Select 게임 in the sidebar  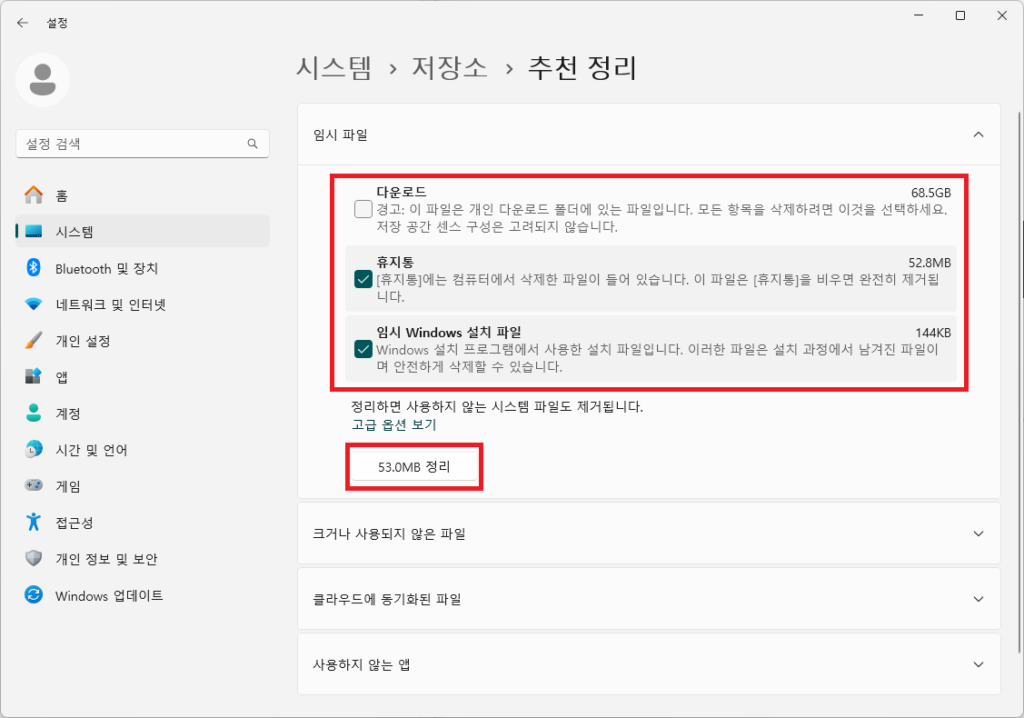coord(142,485)
